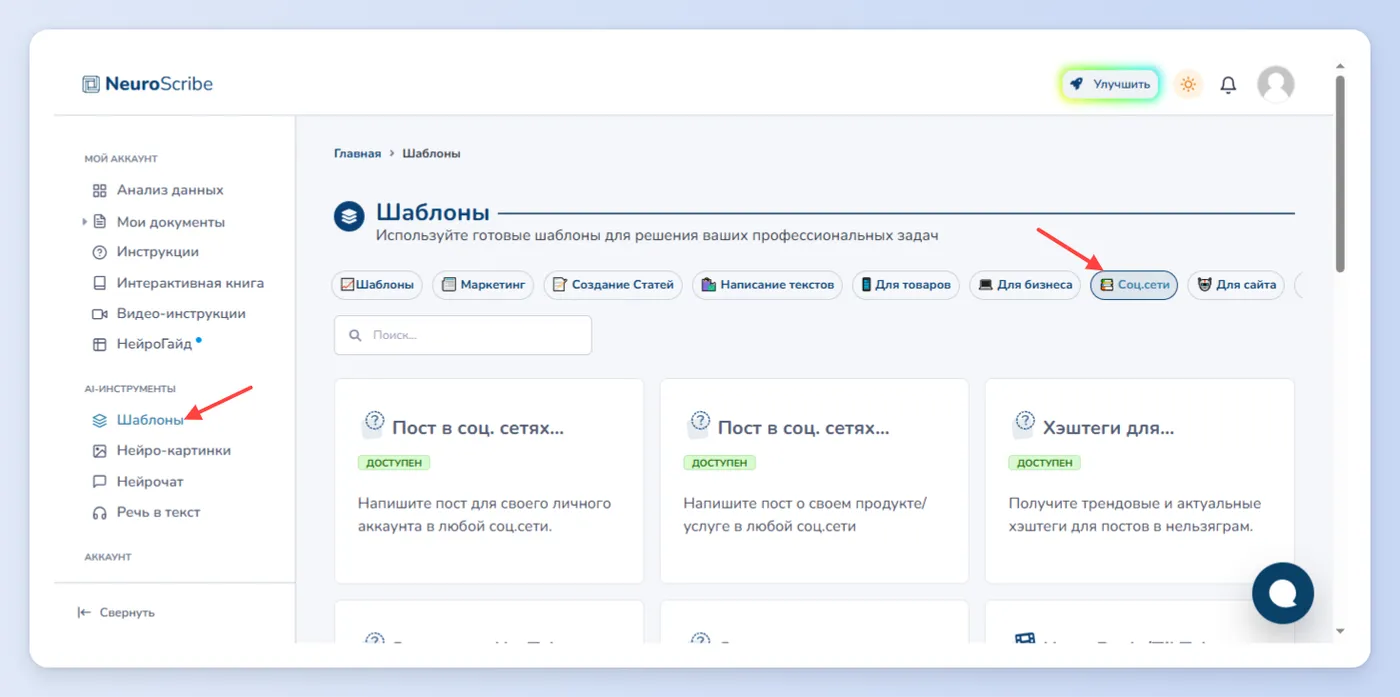Open Речь в текст headphones item
This screenshot has width=1400, height=697.
(x=99, y=512)
